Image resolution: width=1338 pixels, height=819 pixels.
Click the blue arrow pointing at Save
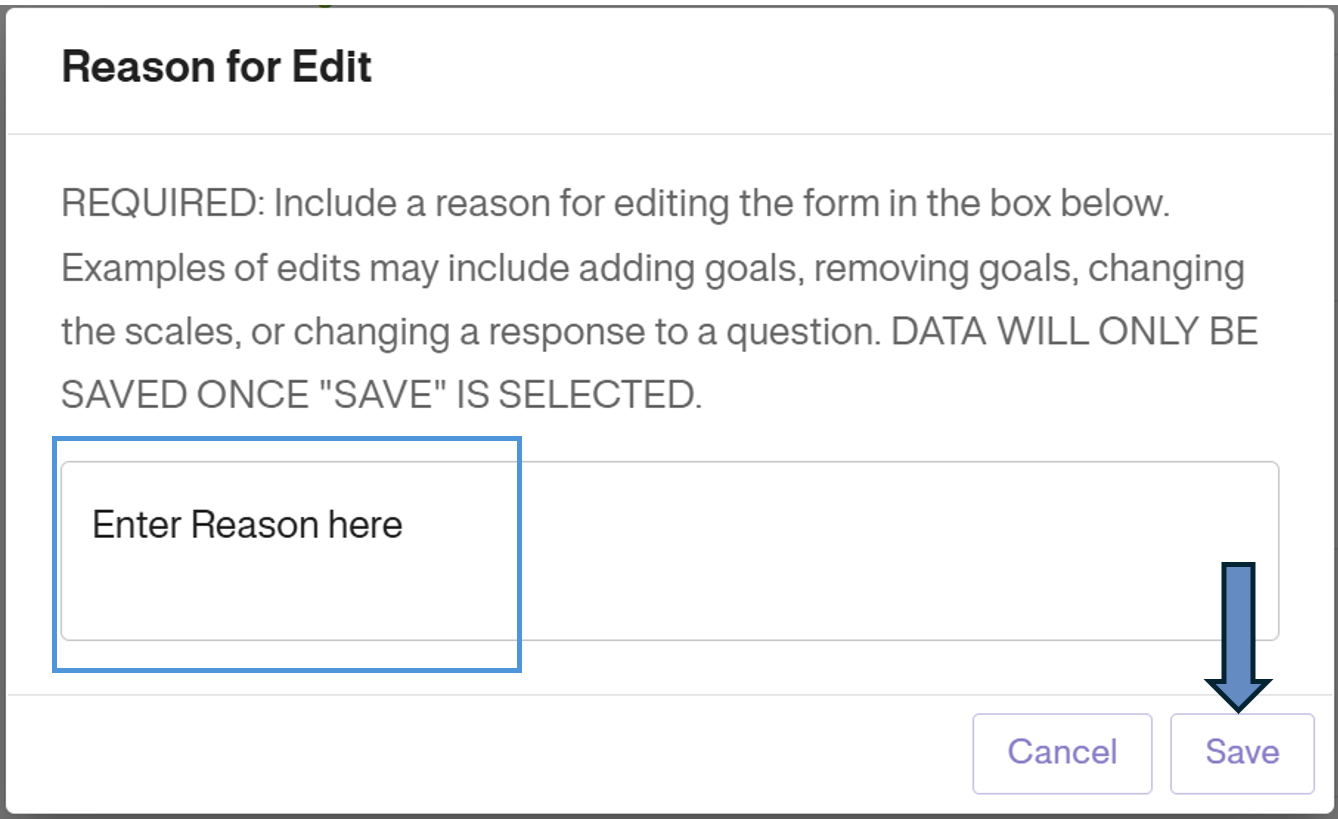coord(1240,630)
